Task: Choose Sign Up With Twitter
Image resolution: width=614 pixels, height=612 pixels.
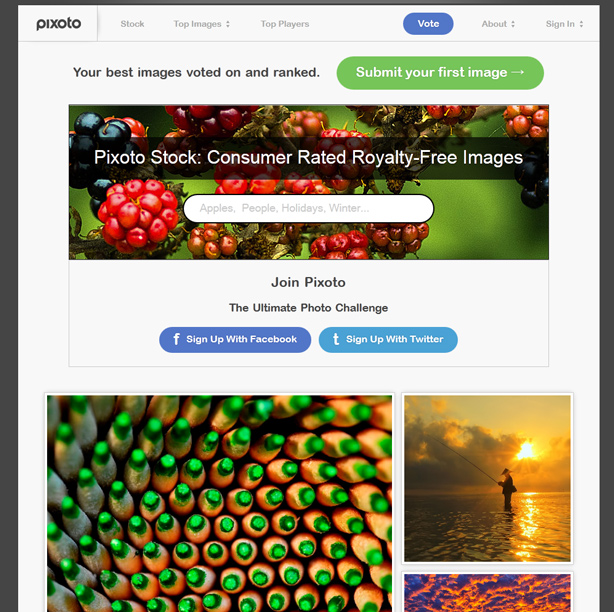Action: tap(388, 339)
